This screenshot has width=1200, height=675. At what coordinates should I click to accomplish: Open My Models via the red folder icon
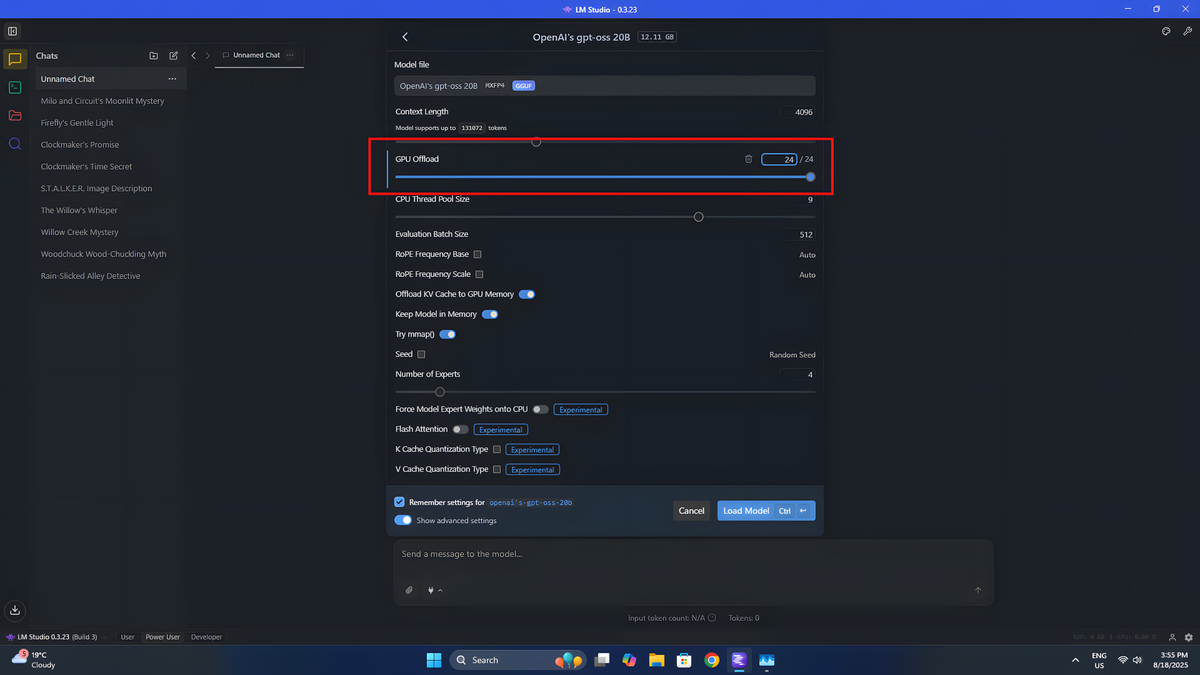pyautogui.click(x=13, y=115)
